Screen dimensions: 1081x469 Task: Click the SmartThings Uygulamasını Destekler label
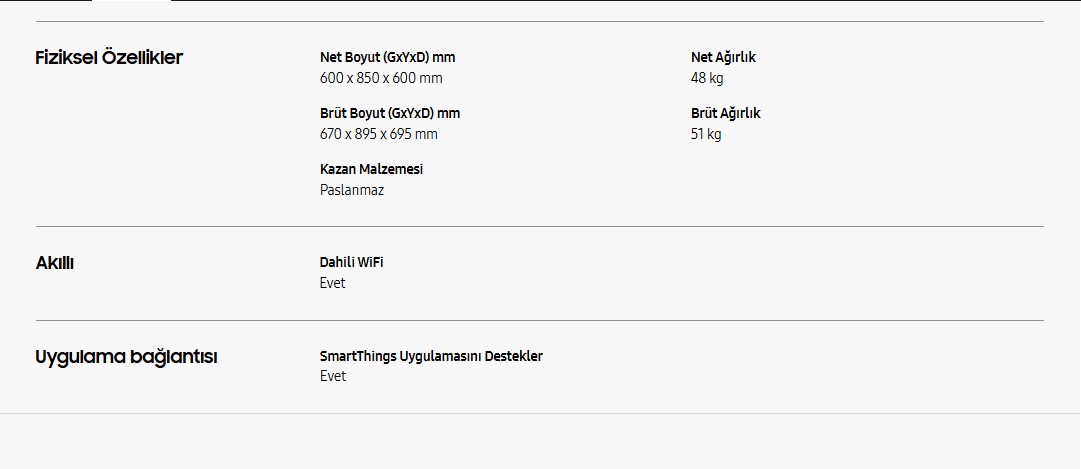pos(431,356)
